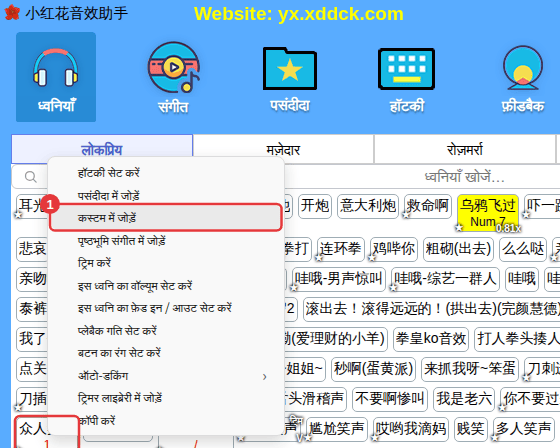The image size is (560, 448).
Task: Play the 尴尬笑声 sound button
Action: point(337,429)
